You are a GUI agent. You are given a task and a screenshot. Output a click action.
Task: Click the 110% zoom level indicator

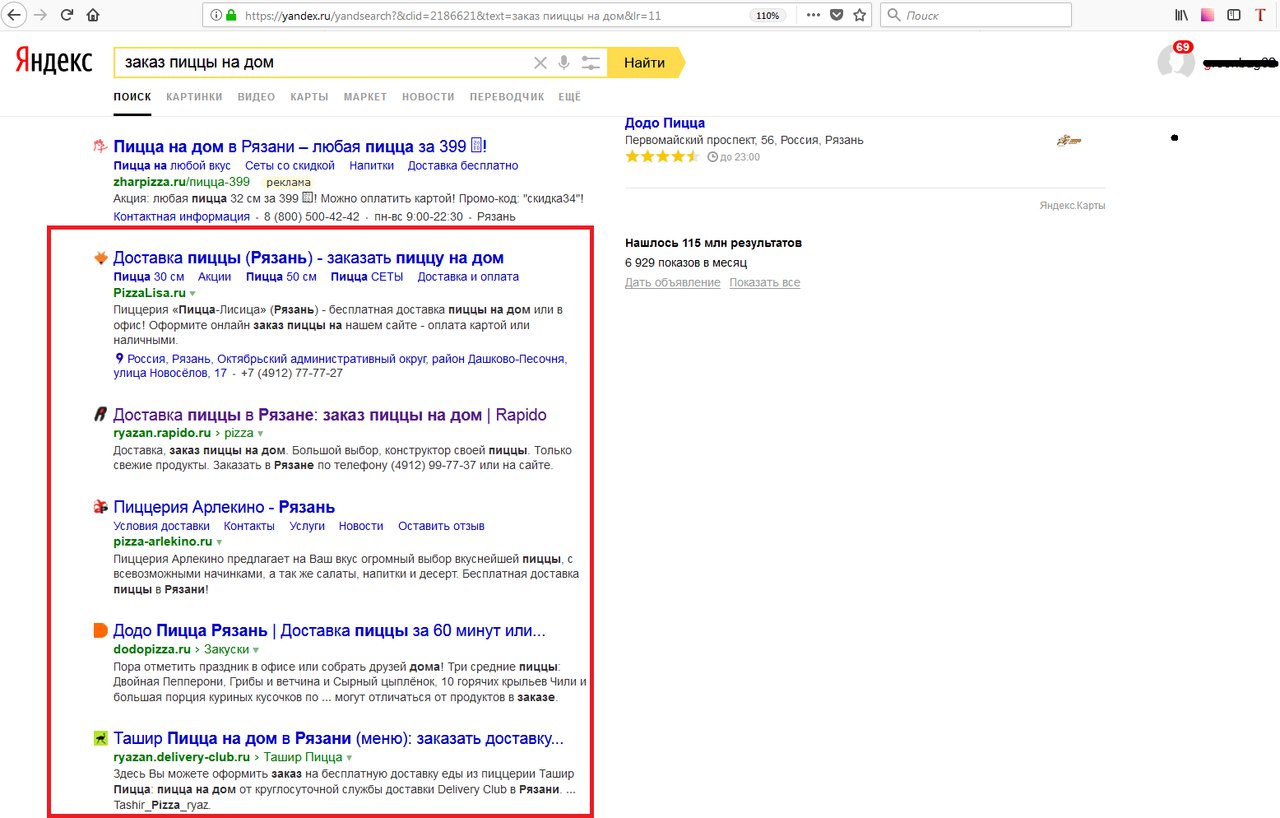click(767, 16)
